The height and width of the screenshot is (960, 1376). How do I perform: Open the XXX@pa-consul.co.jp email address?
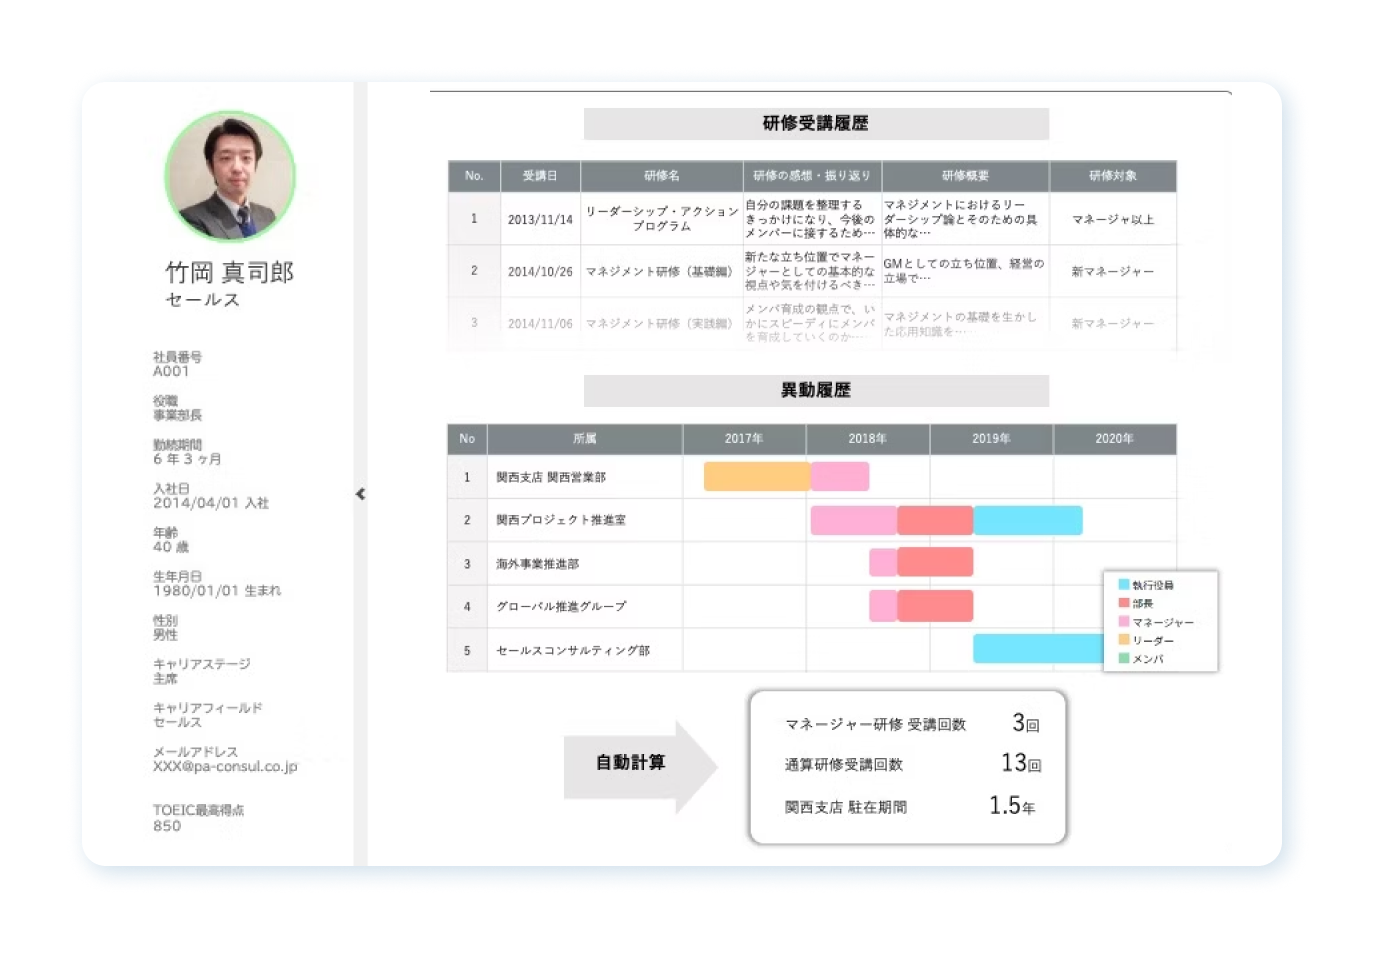pyautogui.click(x=225, y=767)
